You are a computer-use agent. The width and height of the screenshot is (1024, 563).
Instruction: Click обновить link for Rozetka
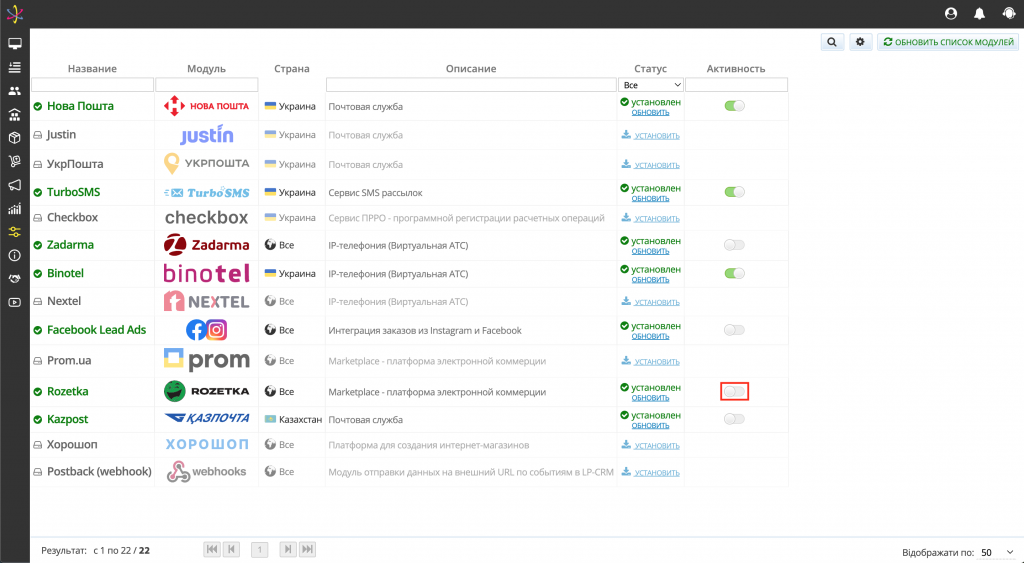click(x=650, y=398)
